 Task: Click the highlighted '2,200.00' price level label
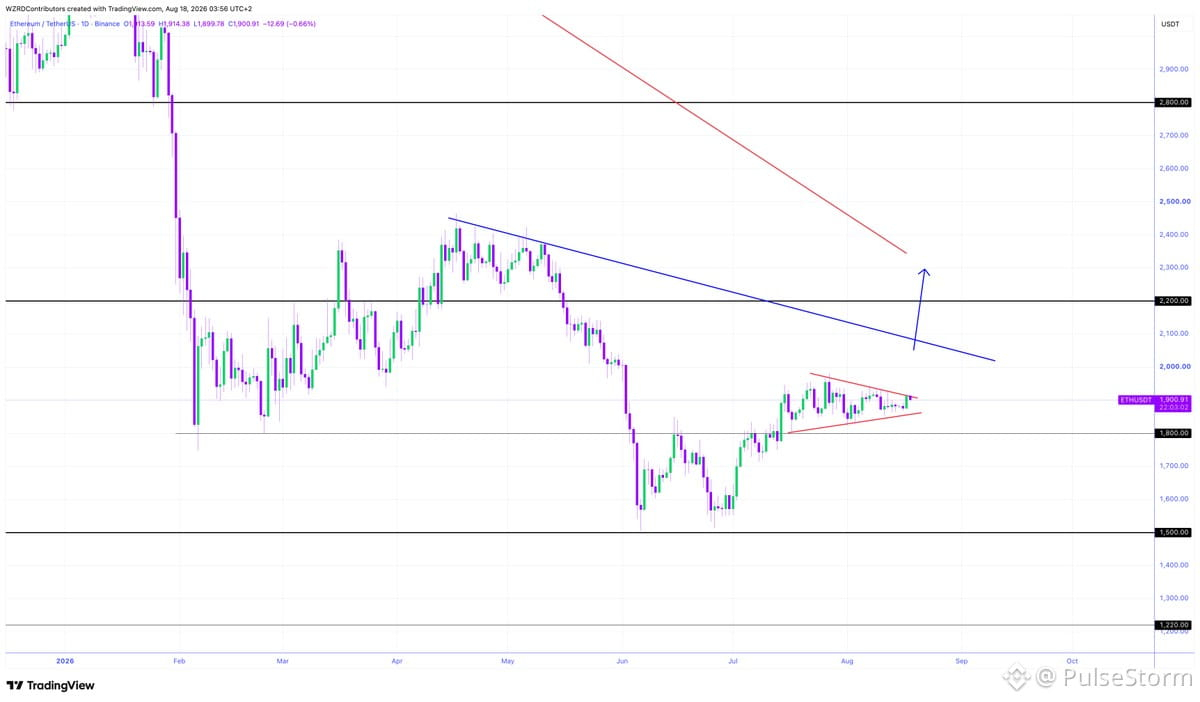coord(1172,300)
